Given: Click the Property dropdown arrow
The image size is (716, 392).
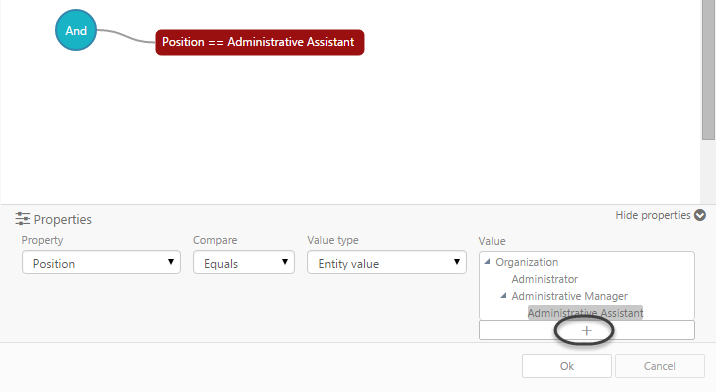Looking at the screenshot, I should (171, 262).
